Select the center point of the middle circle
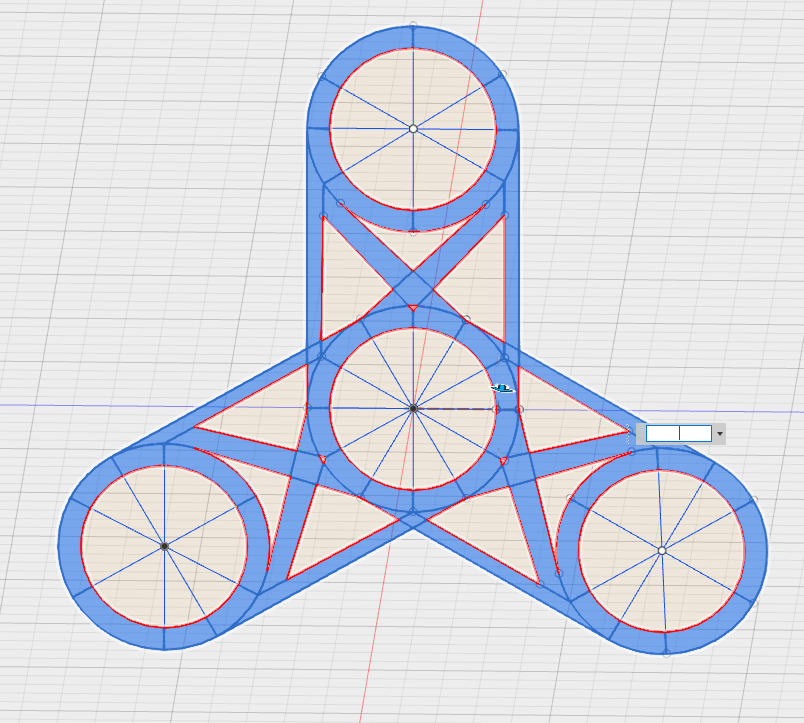This screenshot has width=804, height=723. (x=415, y=408)
